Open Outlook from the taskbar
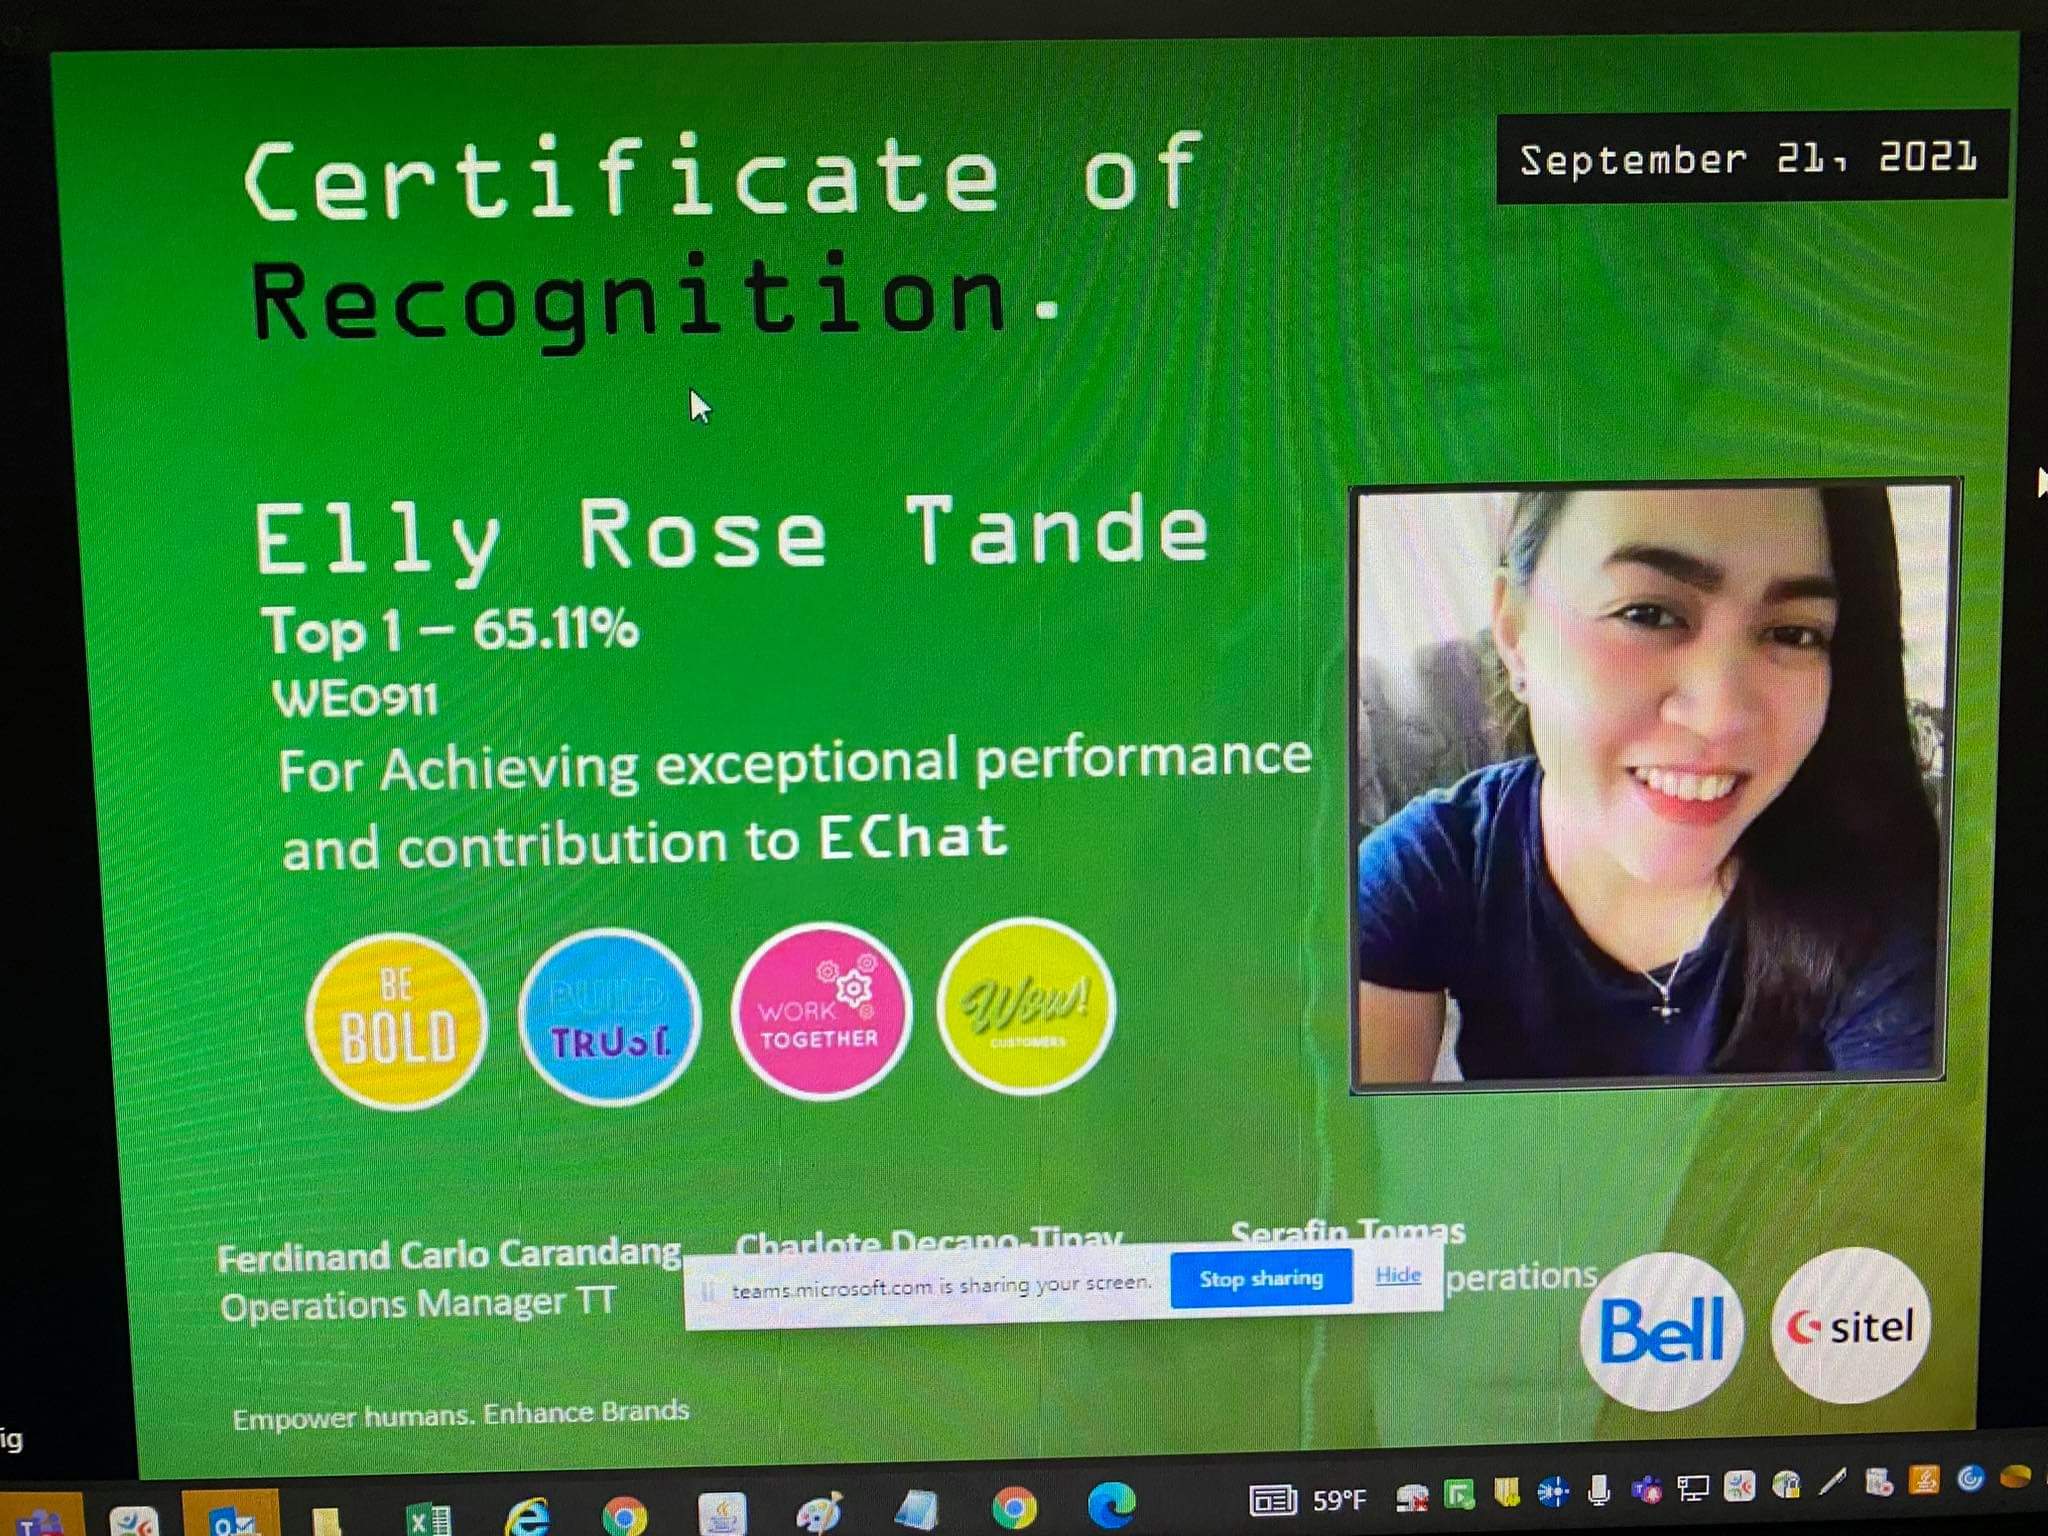Image resolution: width=2048 pixels, height=1536 pixels. [232, 1520]
